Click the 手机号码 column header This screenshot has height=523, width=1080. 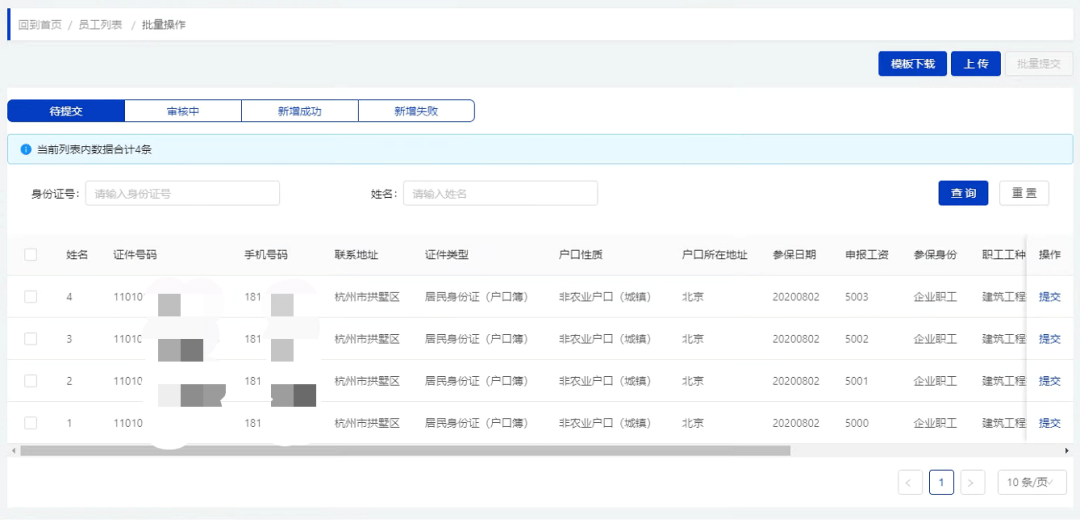tap(266, 255)
